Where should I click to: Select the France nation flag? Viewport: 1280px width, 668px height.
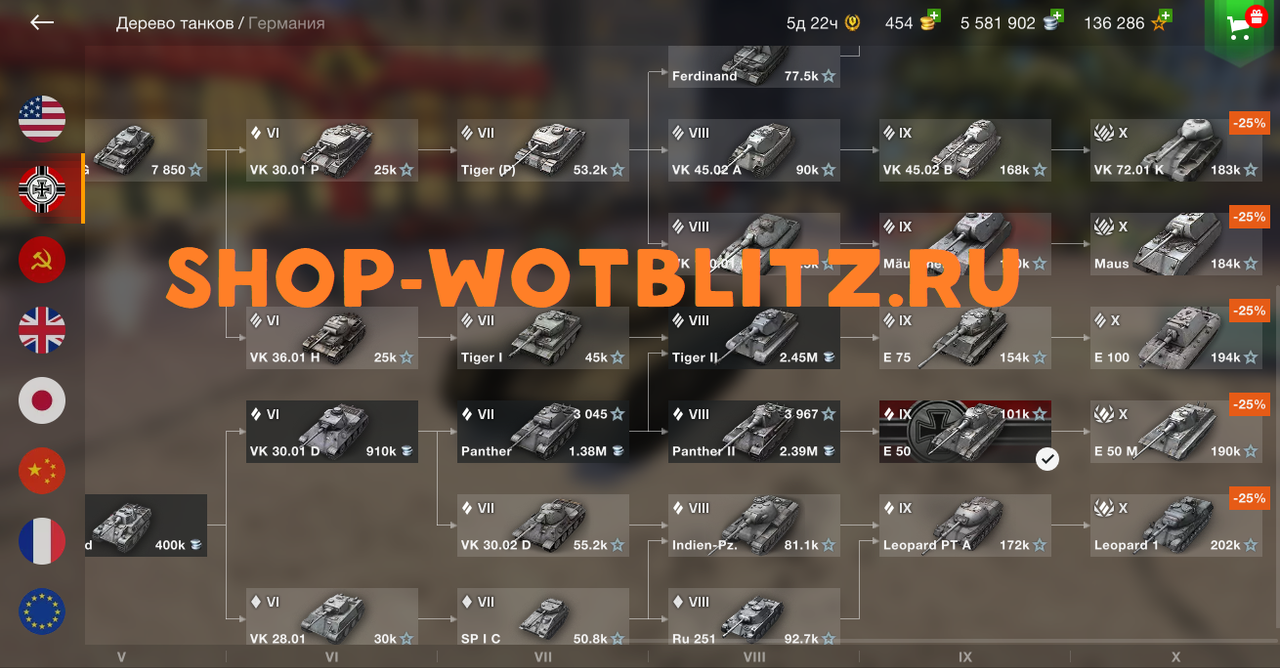tap(42, 542)
